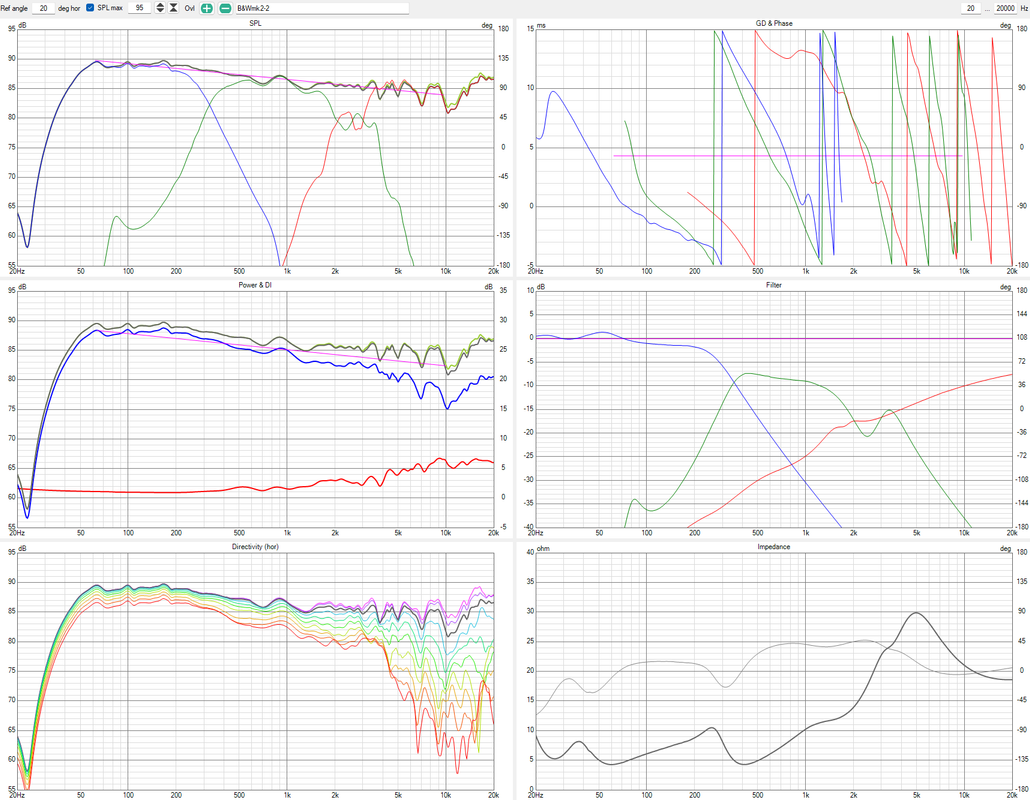The width and height of the screenshot is (1030, 800).
Task: Click the overlay name field B&Wmk2-2
Action: 322,9
